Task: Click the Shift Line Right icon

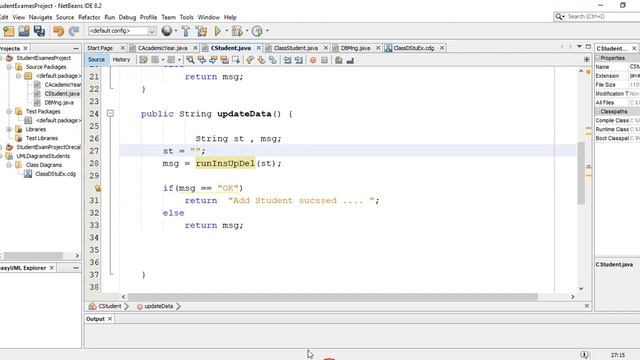Action: point(299,60)
